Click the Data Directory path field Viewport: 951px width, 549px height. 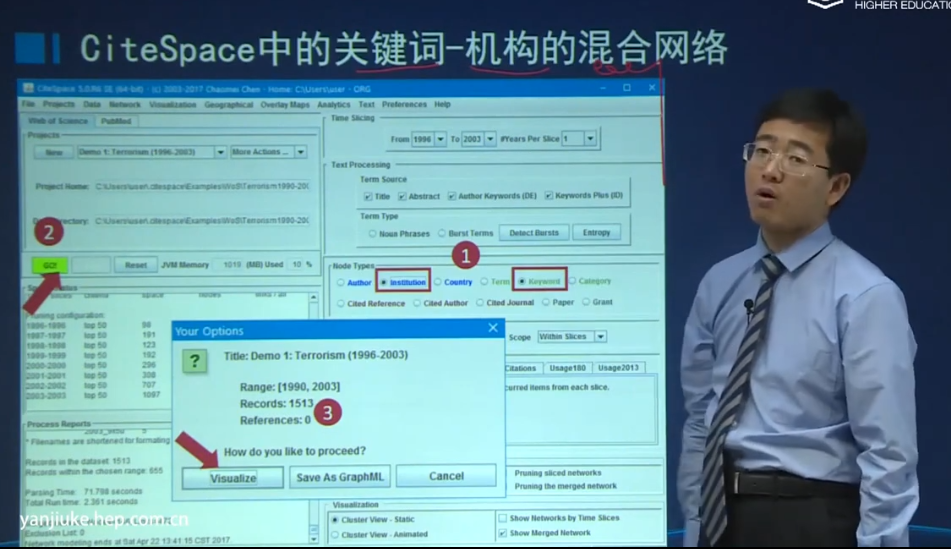click(203, 220)
